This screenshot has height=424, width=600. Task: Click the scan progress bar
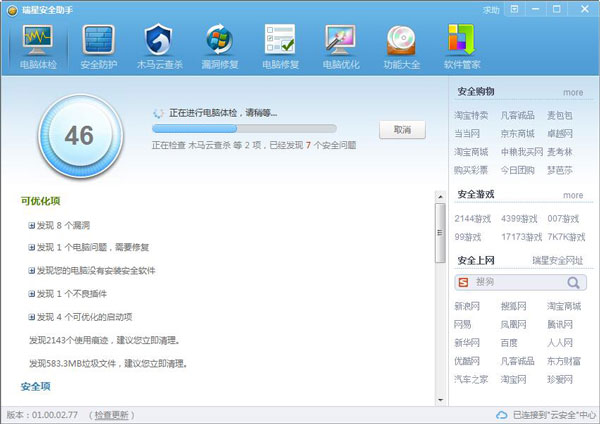[x=244, y=129]
